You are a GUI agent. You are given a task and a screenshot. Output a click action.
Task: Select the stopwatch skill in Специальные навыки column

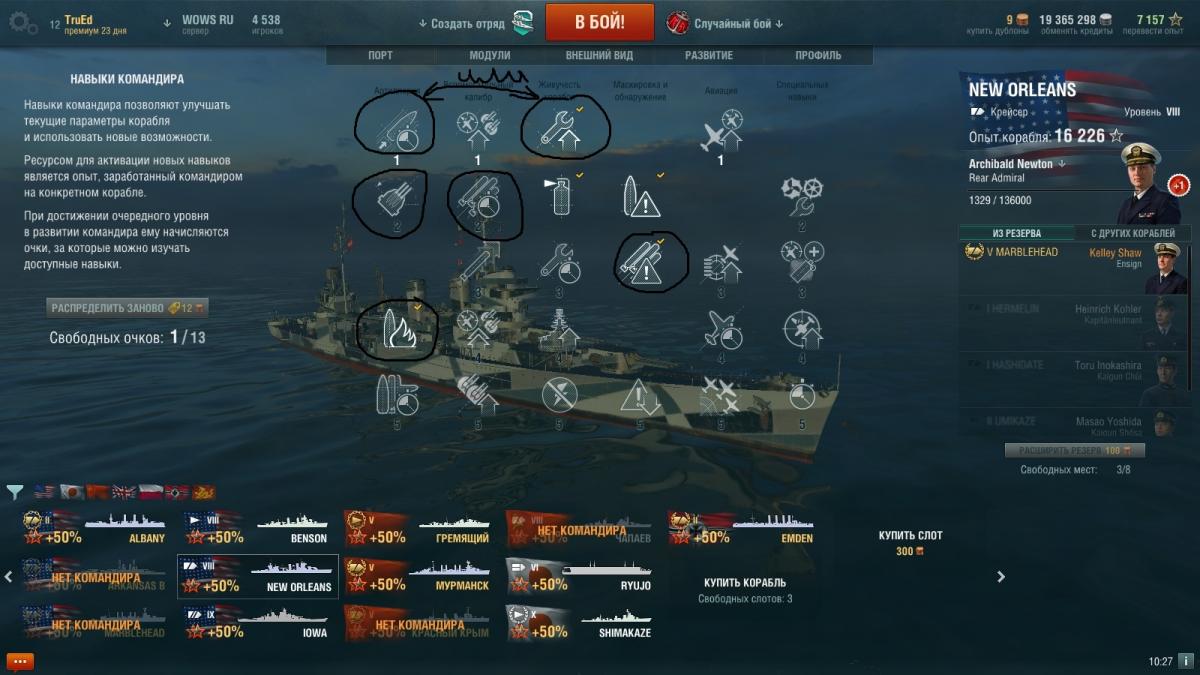pos(801,394)
